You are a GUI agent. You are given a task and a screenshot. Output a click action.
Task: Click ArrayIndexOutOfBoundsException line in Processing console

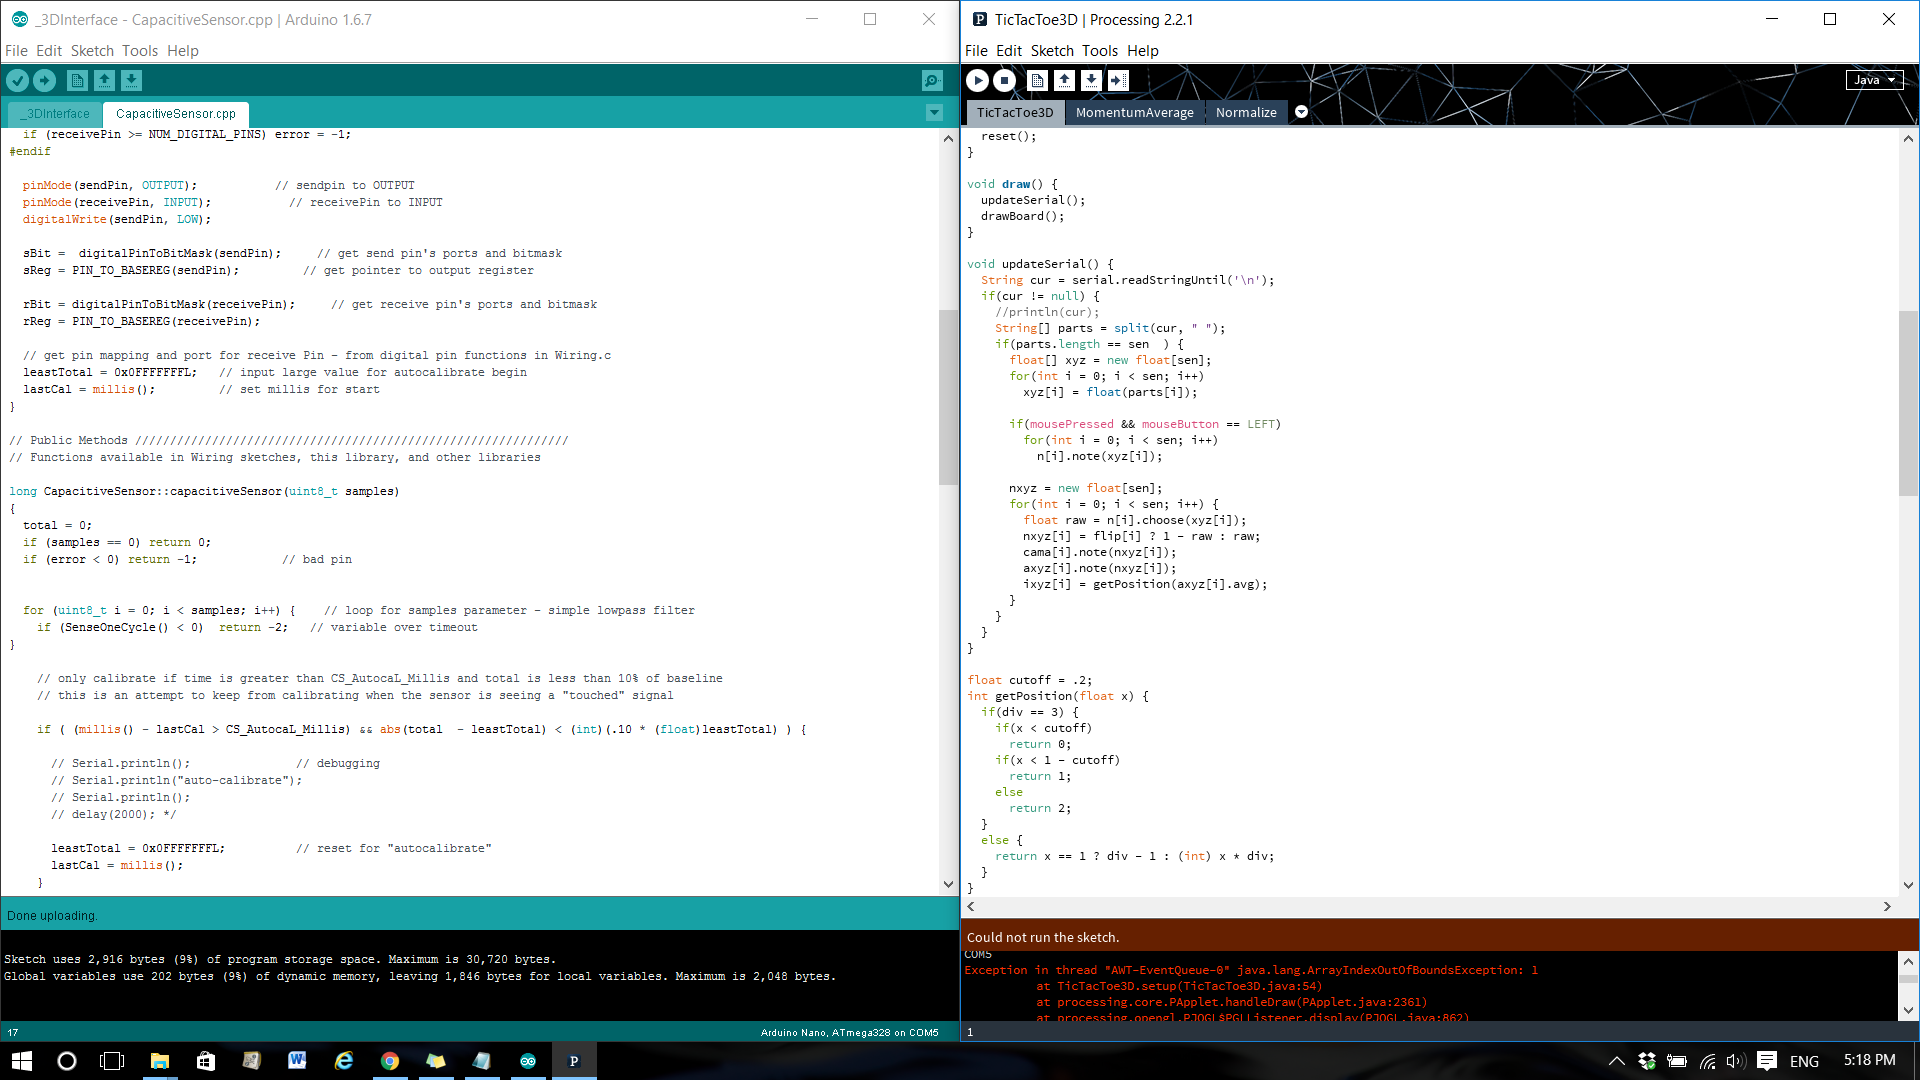(x=1251, y=970)
